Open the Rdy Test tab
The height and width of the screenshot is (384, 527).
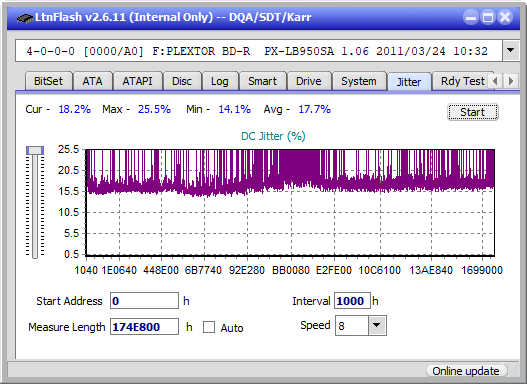(462, 81)
